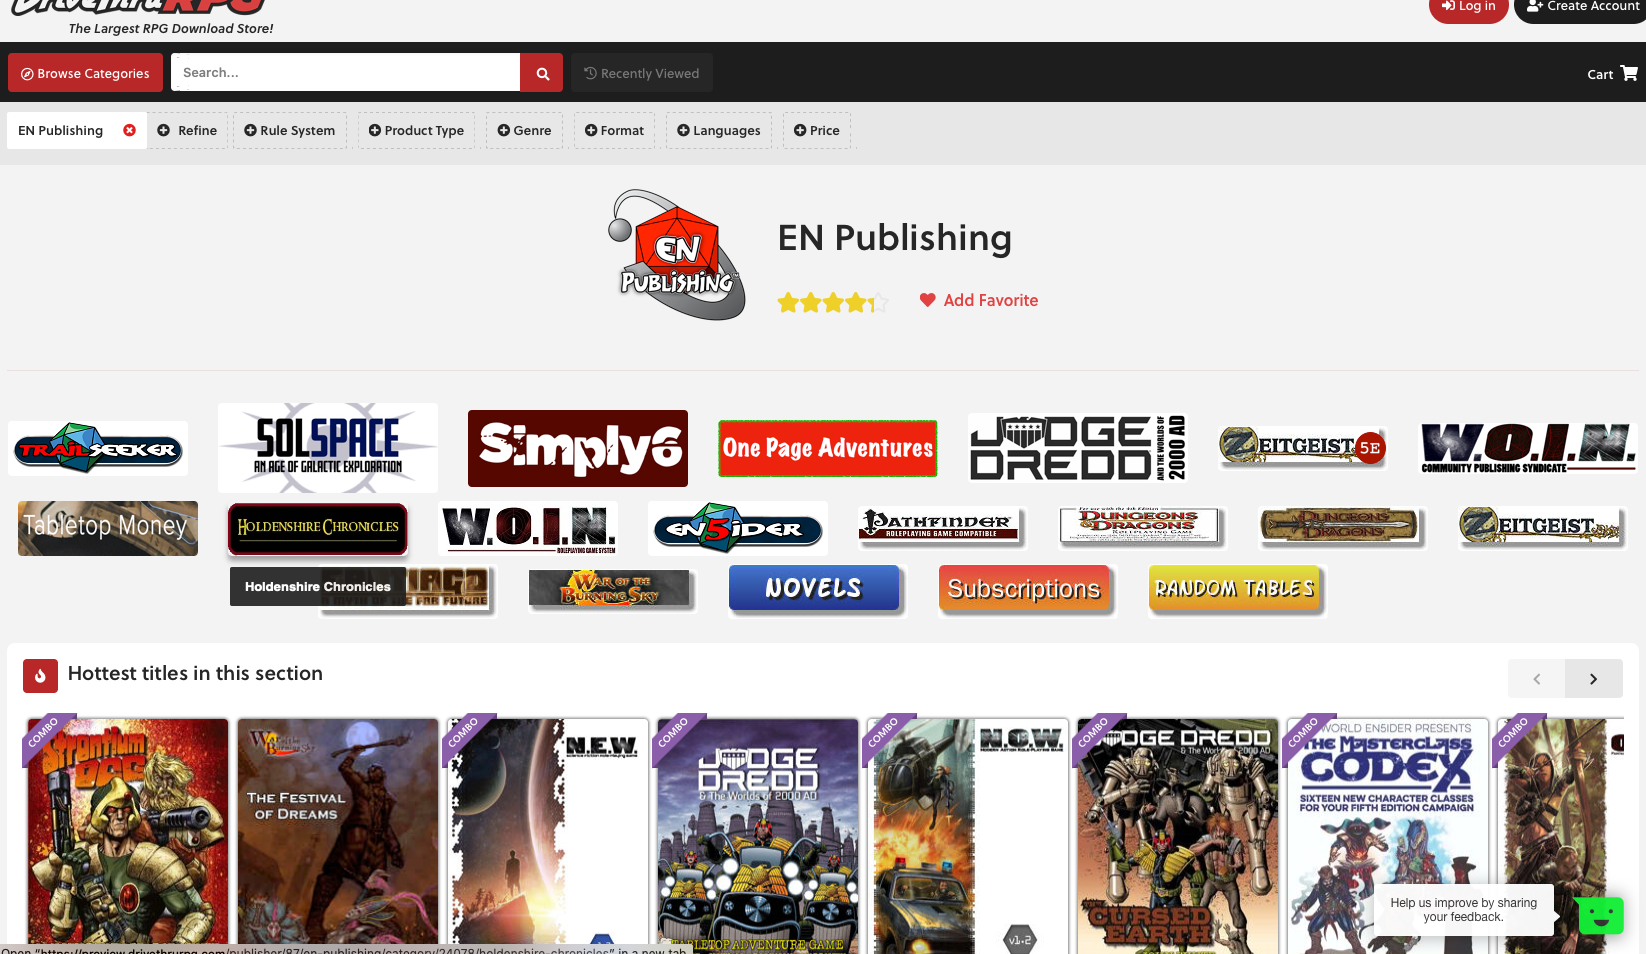The image size is (1646, 954).
Task: Expand the Refine filter
Action: coord(187,131)
